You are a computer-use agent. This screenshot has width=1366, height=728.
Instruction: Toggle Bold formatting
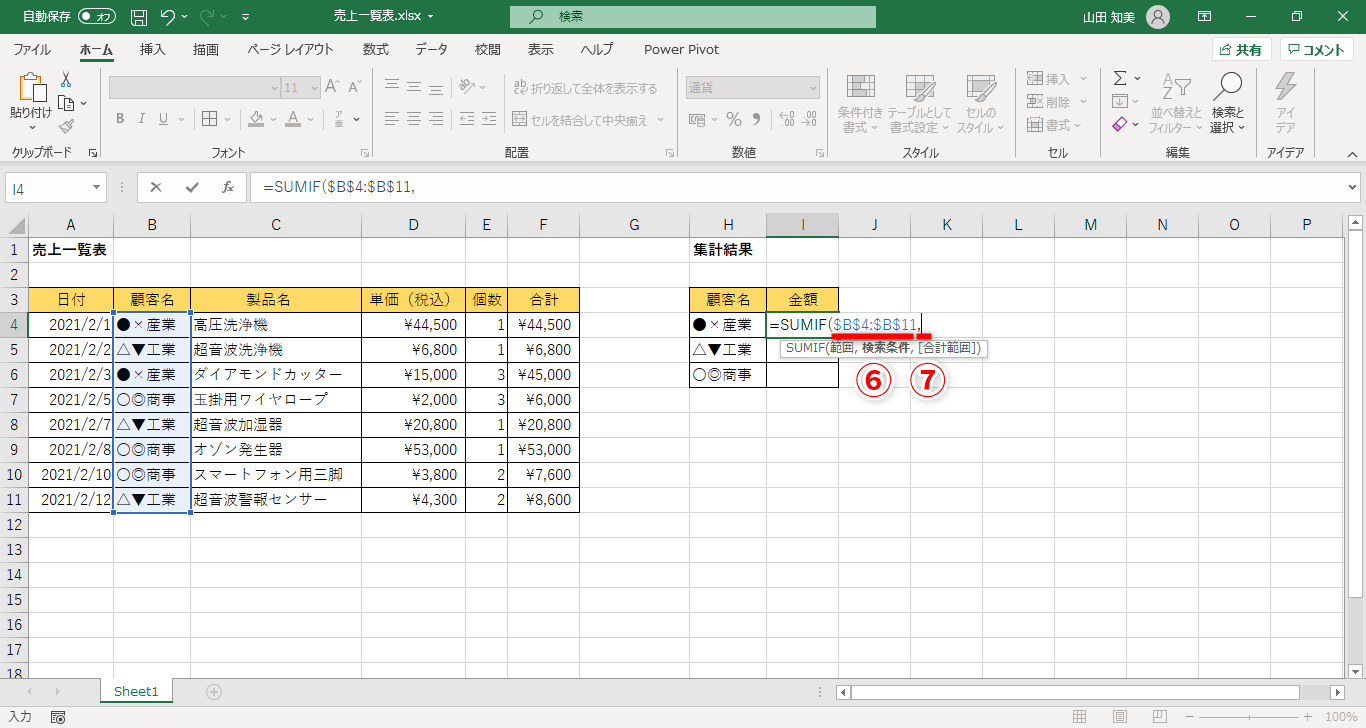pyautogui.click(x=120, y=119)
